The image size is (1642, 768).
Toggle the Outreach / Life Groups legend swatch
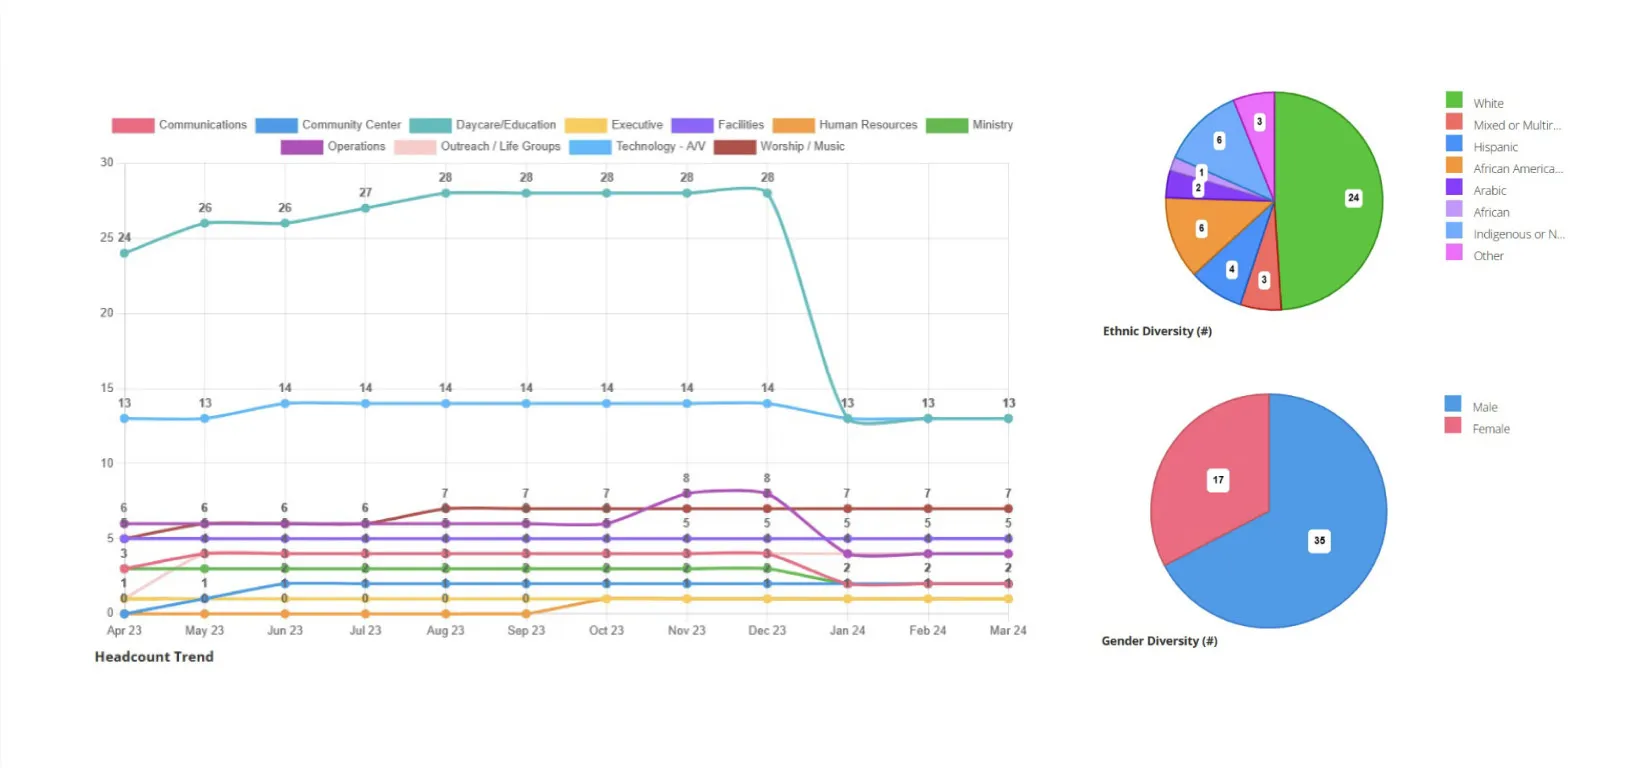(415, 147)
